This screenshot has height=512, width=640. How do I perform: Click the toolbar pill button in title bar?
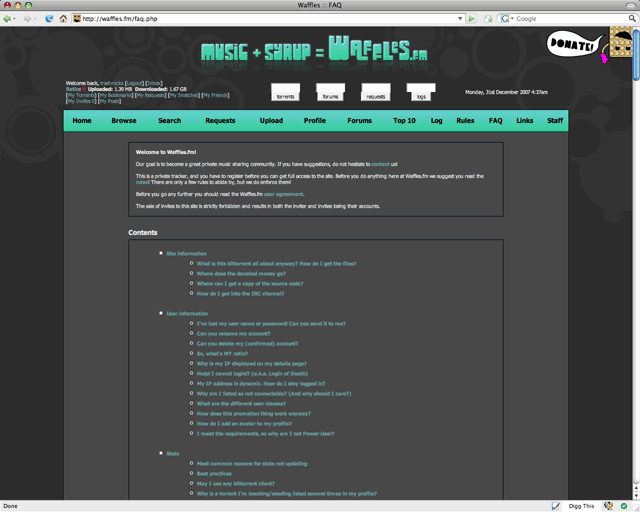[x=631, y=5]
